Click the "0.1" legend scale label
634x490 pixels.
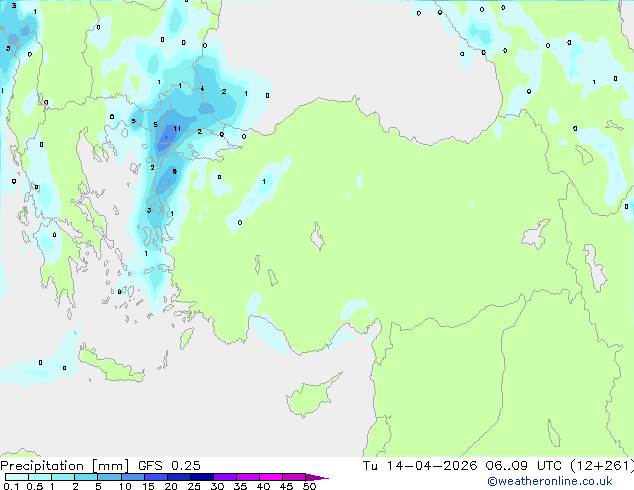click(x=11, y=486)
